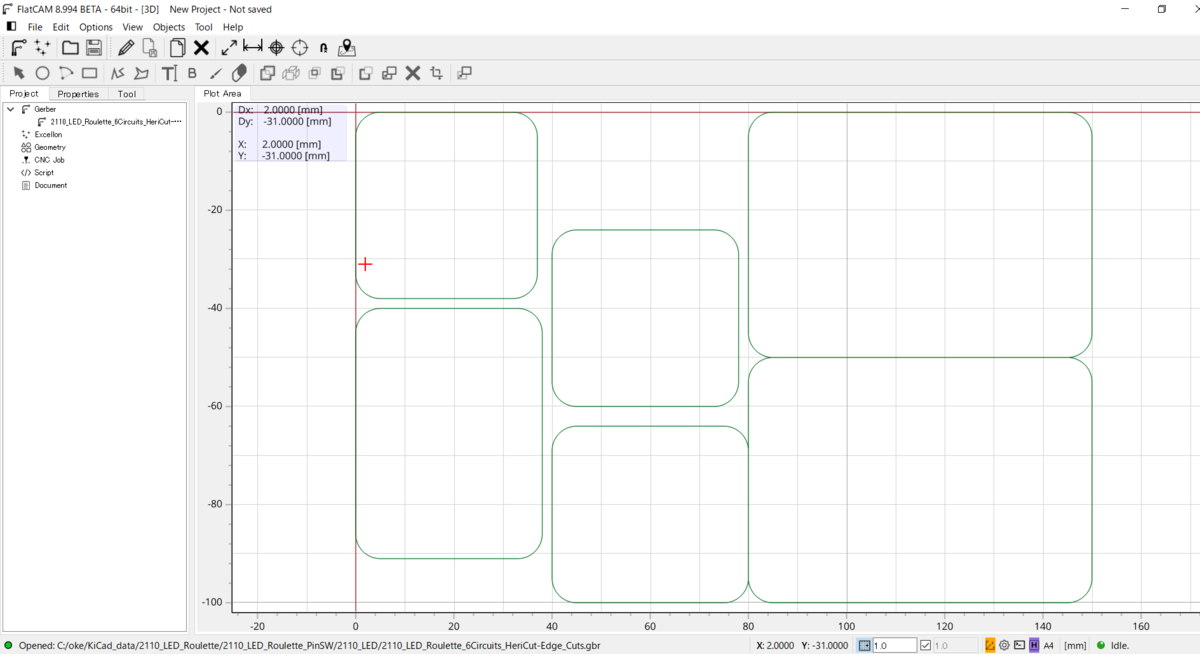Select the Geometry tree item
Image resolution: width=1200 pixels, height=654 pixels.
(50, 147)
